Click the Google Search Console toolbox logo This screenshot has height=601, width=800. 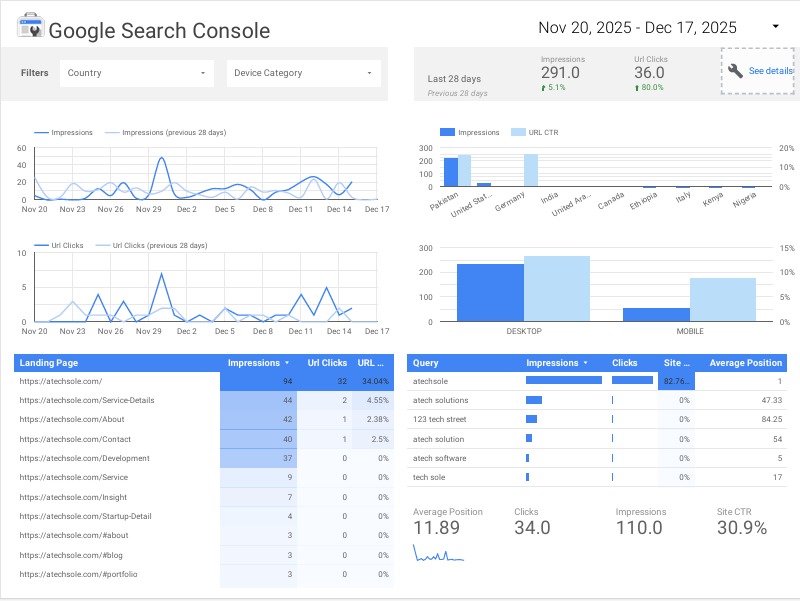coord(30,27)
